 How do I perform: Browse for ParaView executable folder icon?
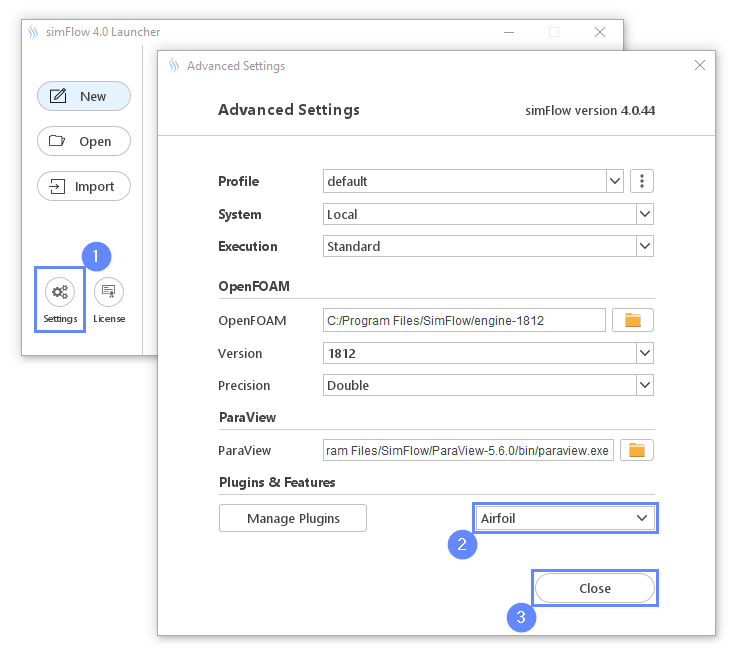click(636, 450)
